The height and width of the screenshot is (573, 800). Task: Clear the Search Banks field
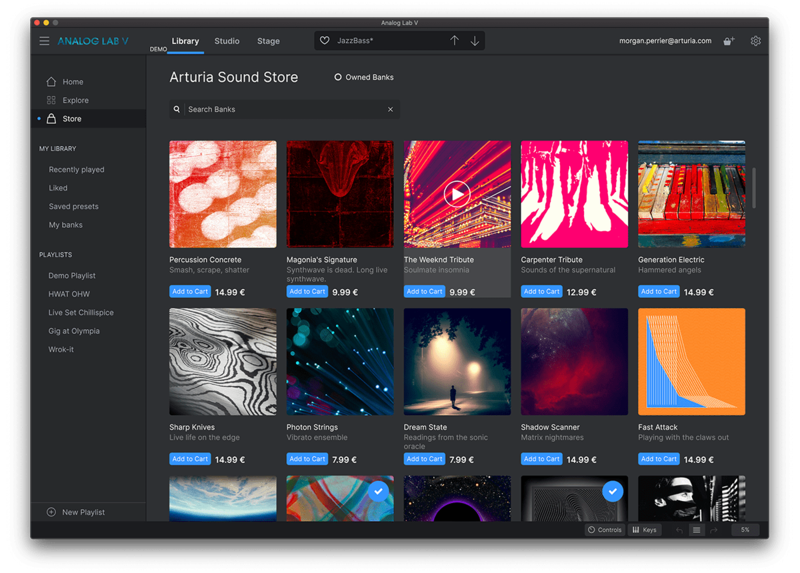(390, 109)
